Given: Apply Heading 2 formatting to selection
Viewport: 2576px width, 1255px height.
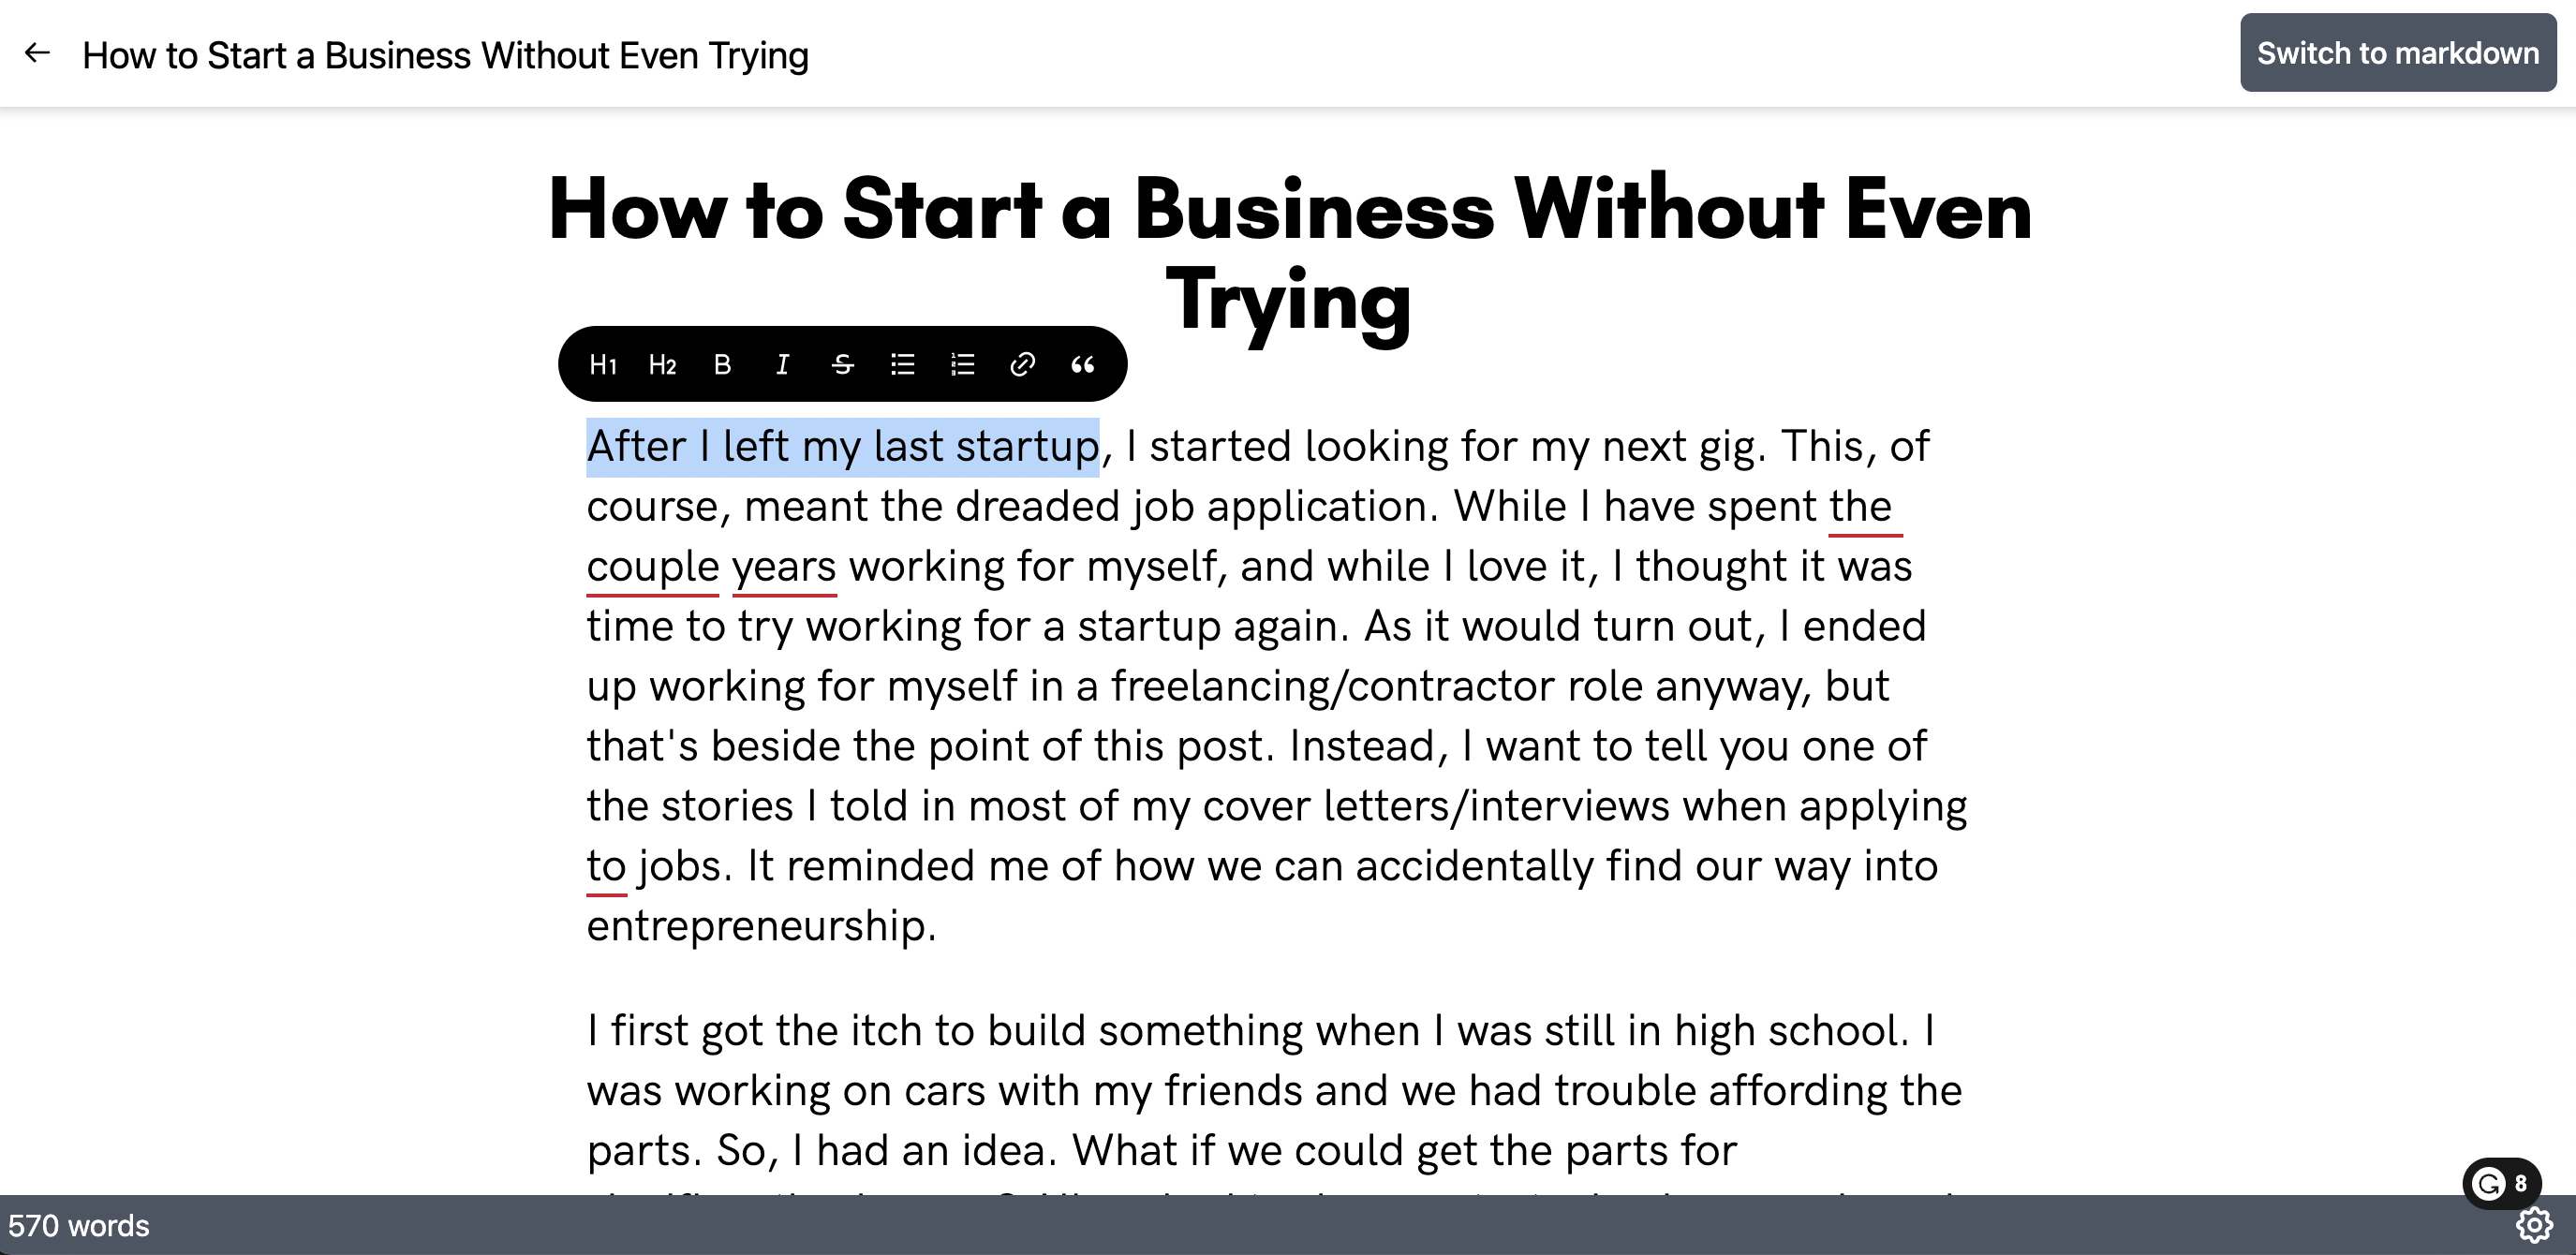Looking at the screenshot, I should [x=662, y=365].
